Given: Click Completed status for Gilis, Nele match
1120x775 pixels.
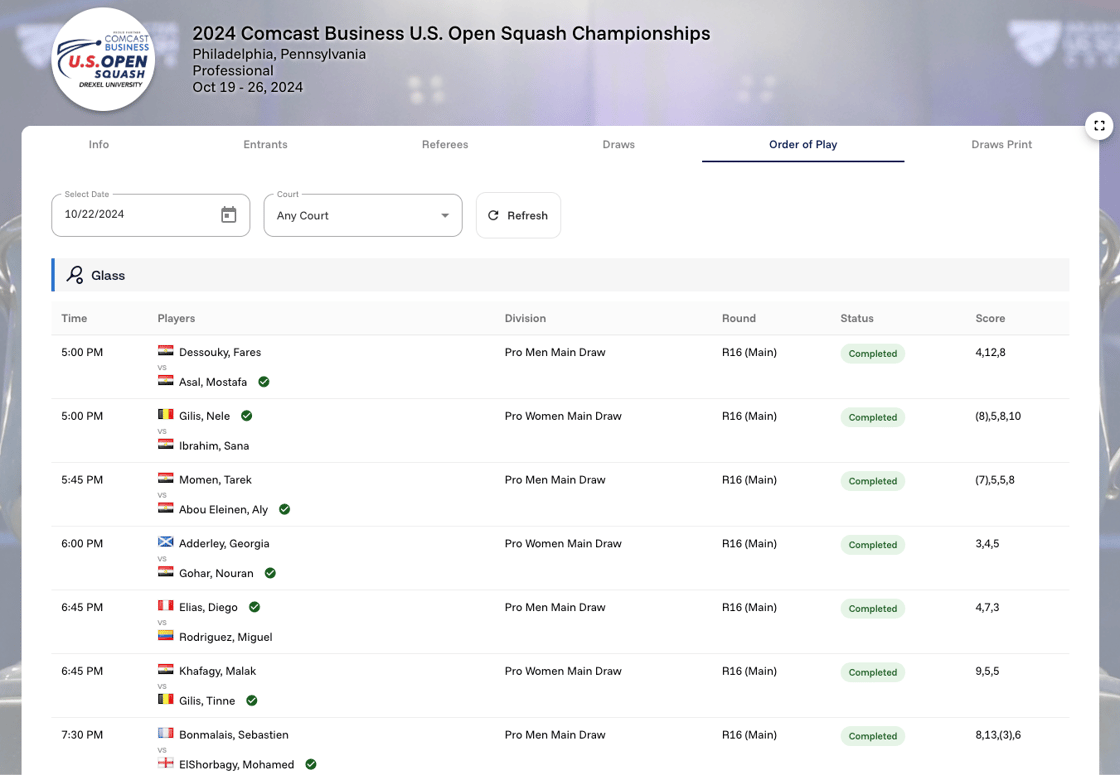Looking at the screenshot, I should tap(872, 417).
